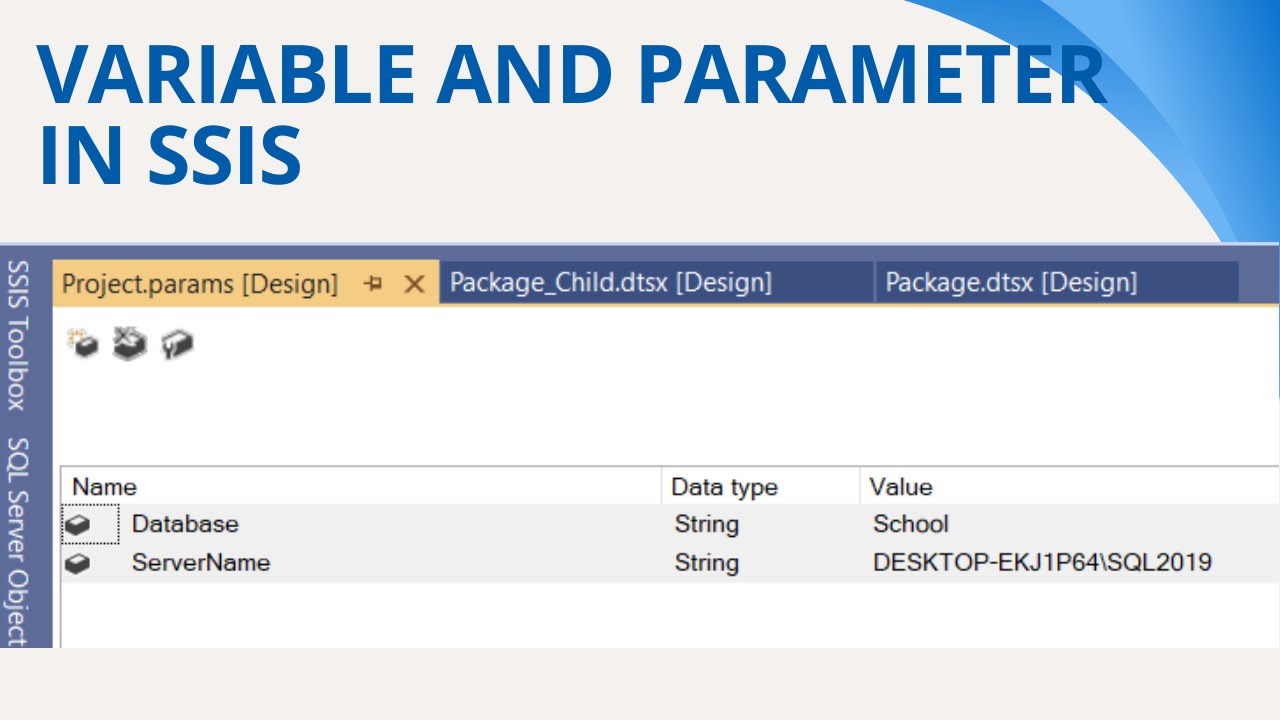Screen dimensions: 1280x720
Task: Select the Database parameter name cell
Action: (185, 524)
